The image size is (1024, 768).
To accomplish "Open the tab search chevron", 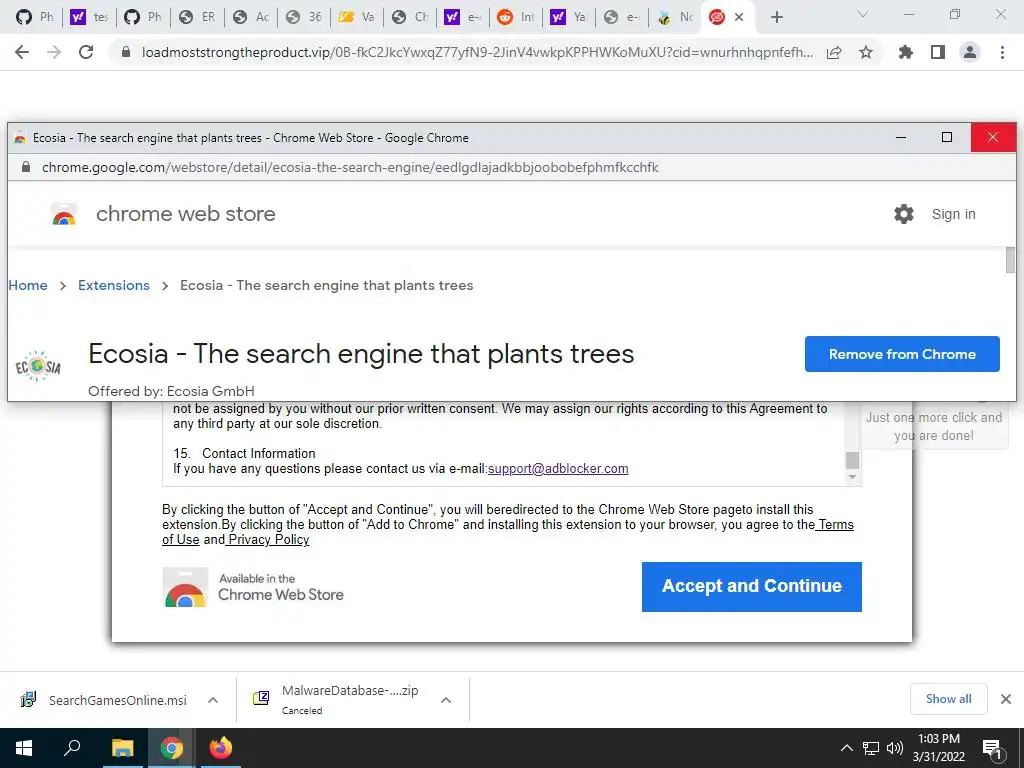I will point(863,14).
